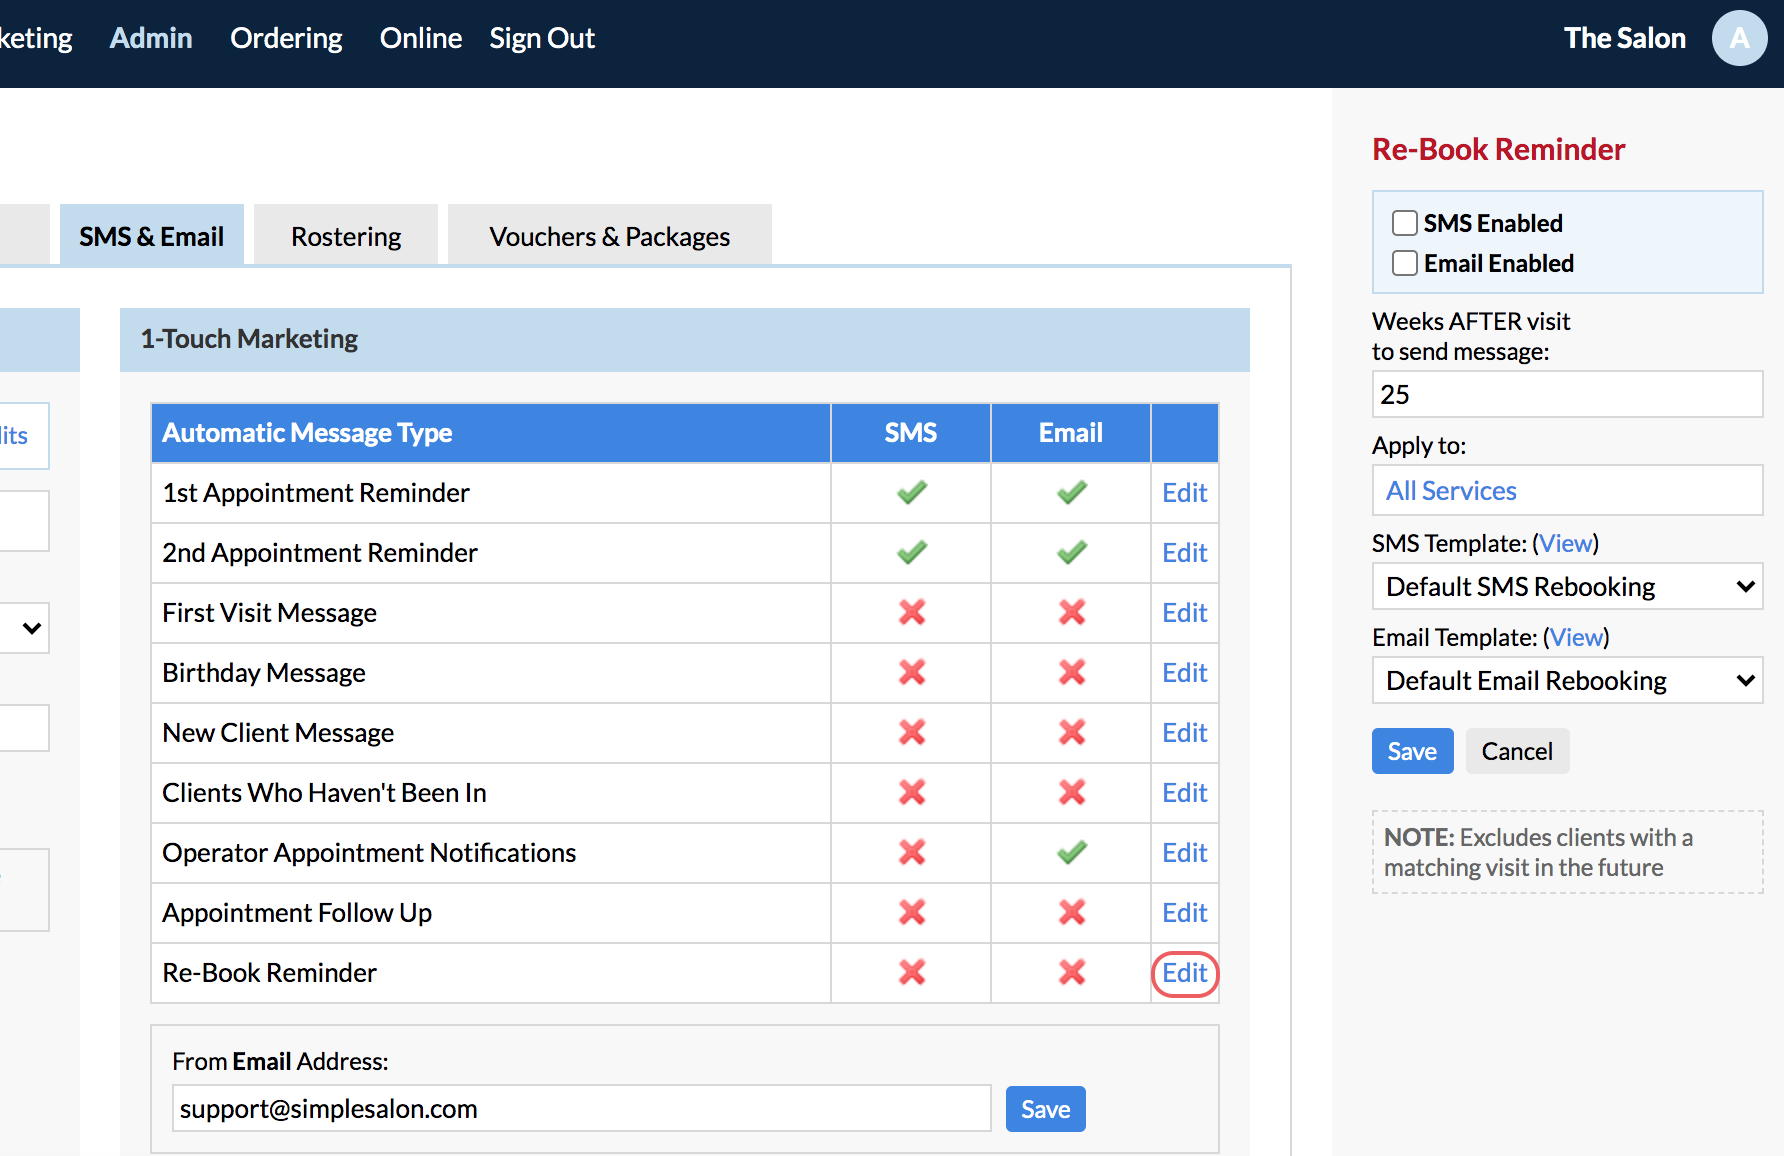Expand the Email Template dropdown
The height and width of the screenshot is (1156, 1784).
pos(1567,681)
